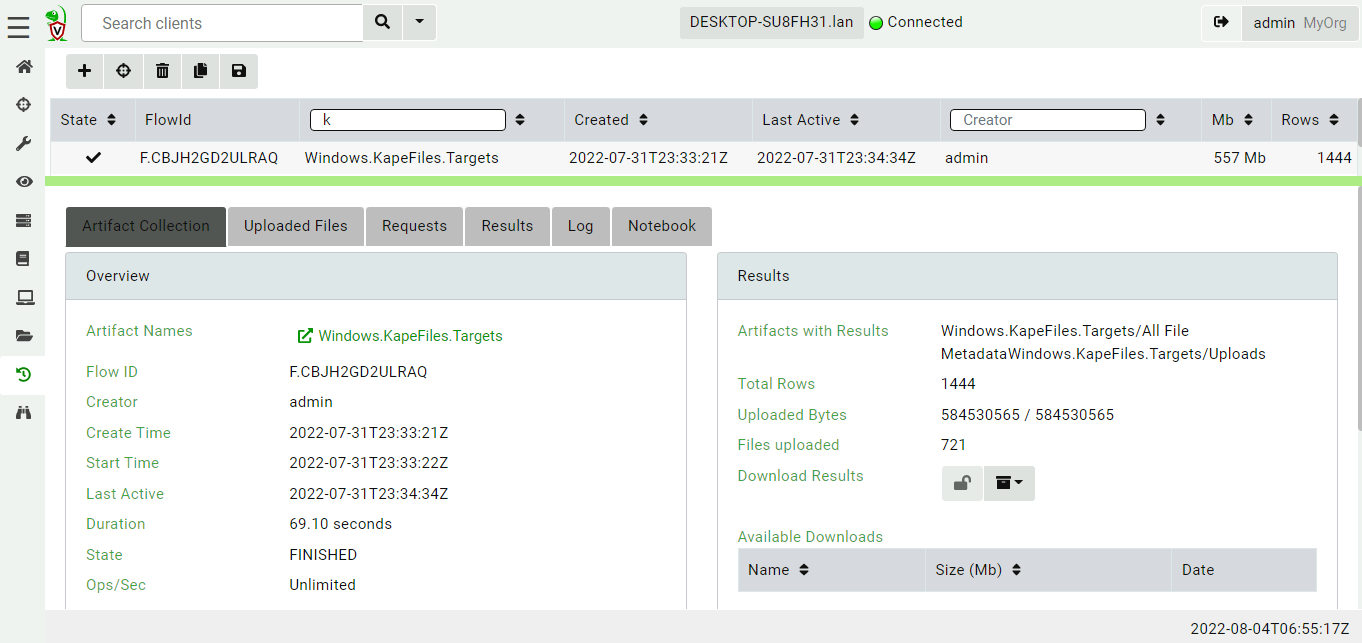Delete the selected collection via trash icon
Viewport: 1362px width, 643px height.
point(161,71)
